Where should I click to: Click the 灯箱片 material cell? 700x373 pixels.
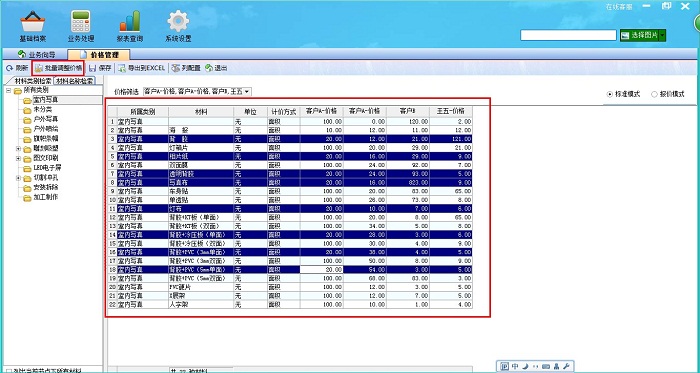[x=201, y=147]
